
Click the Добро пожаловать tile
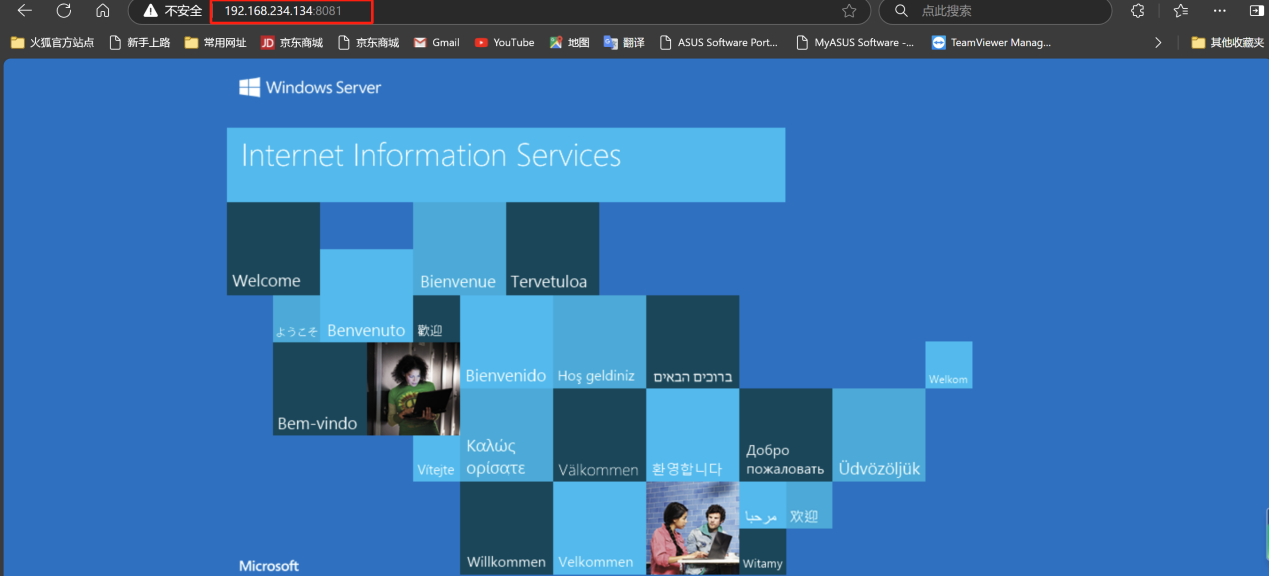click(785, 435)
